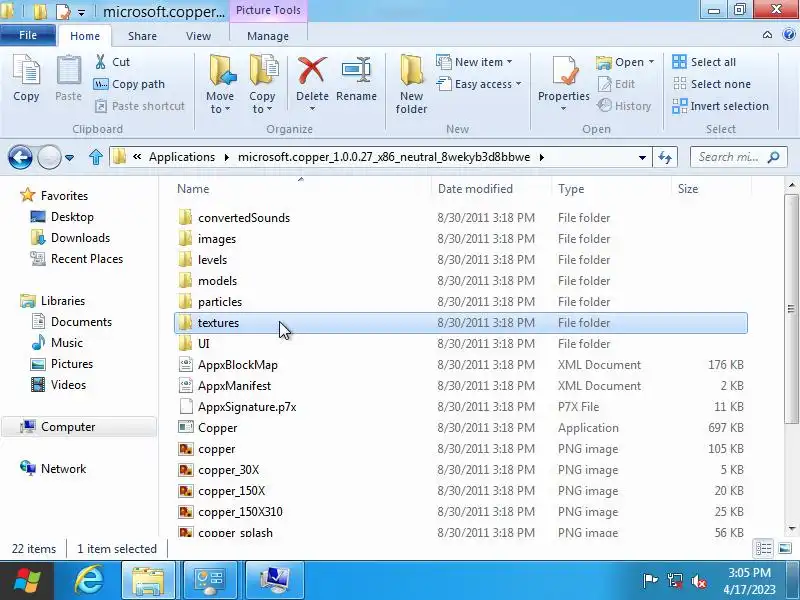Screen dimensions: 800x600
Task: Select Network in navigation pane
Action: coord(53,468)
